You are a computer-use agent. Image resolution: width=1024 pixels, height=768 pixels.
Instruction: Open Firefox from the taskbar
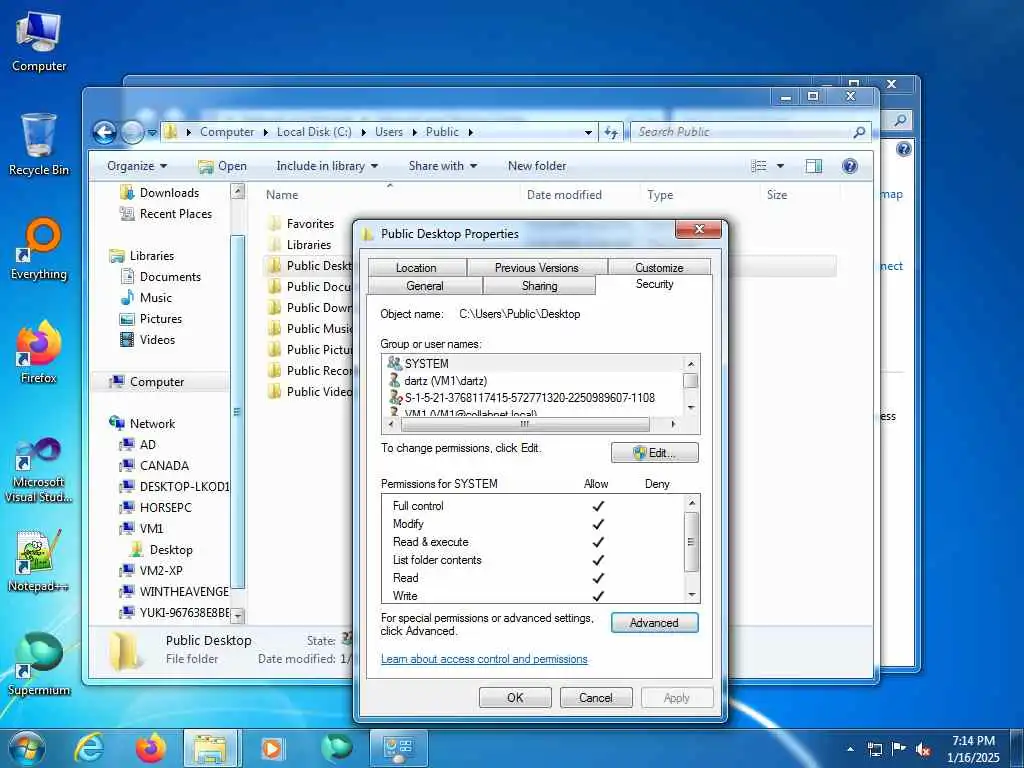coord(150,748)
